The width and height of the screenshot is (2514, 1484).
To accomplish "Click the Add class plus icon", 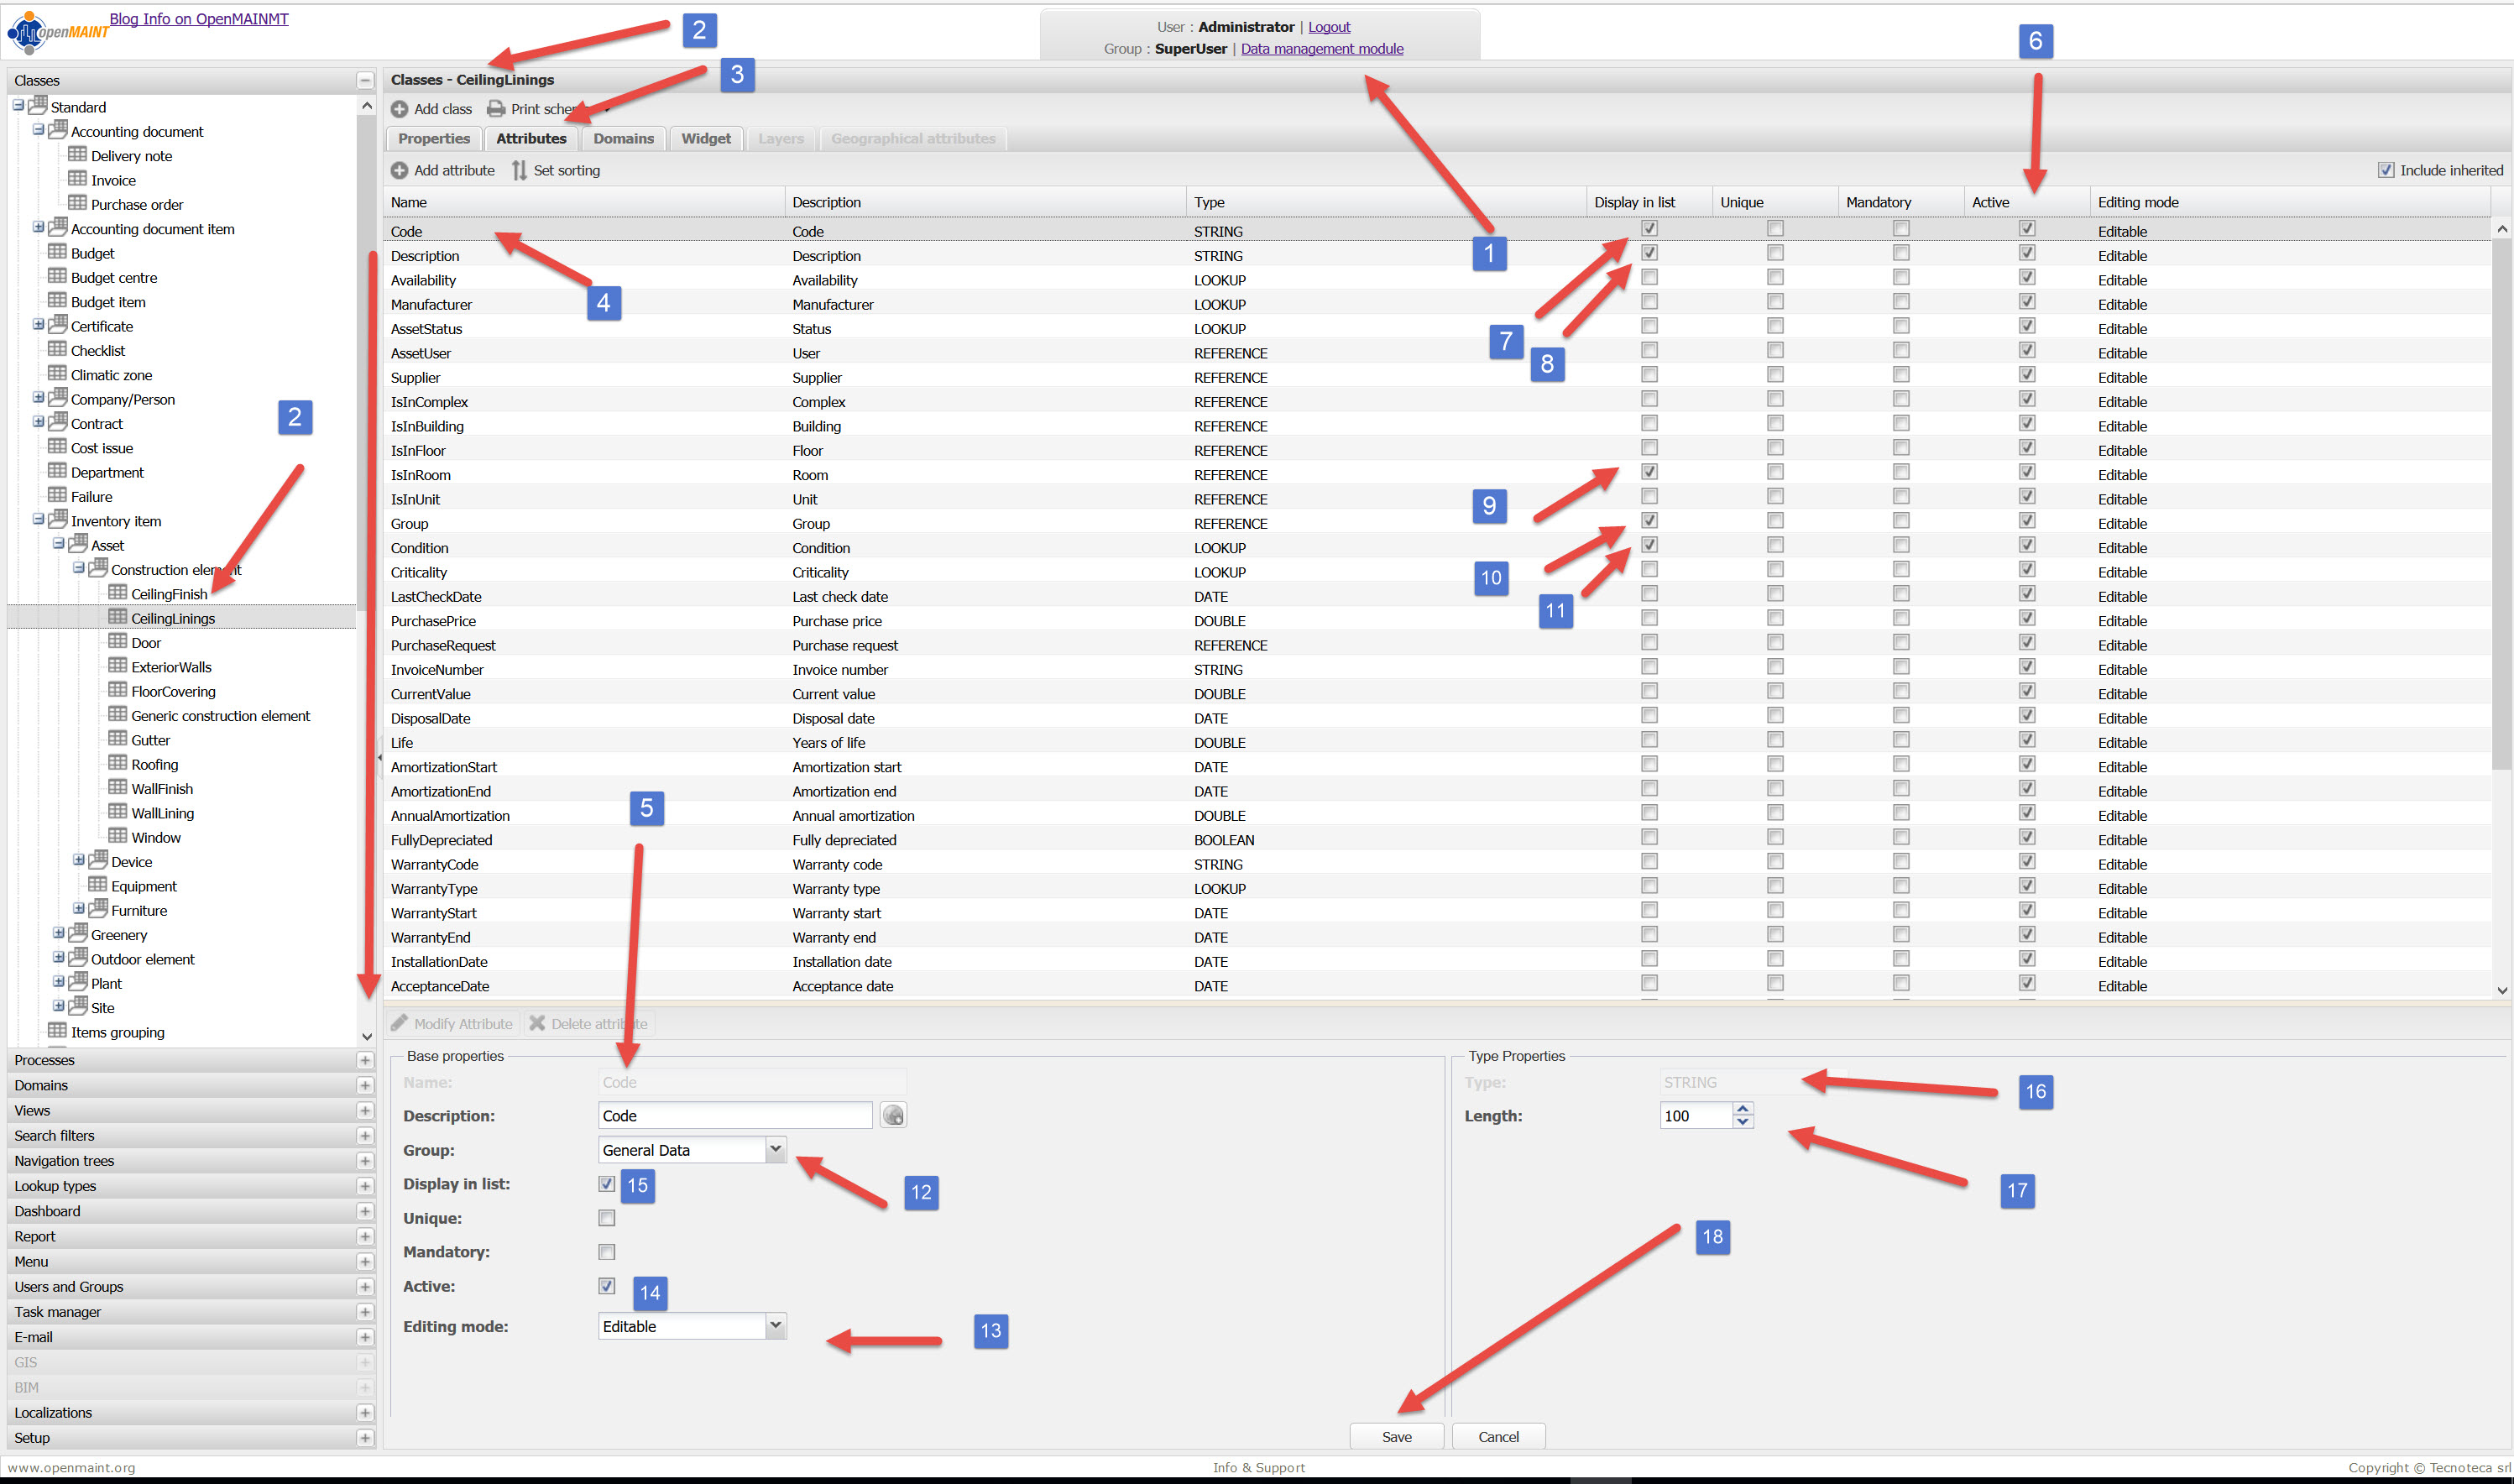I will 399,109.
